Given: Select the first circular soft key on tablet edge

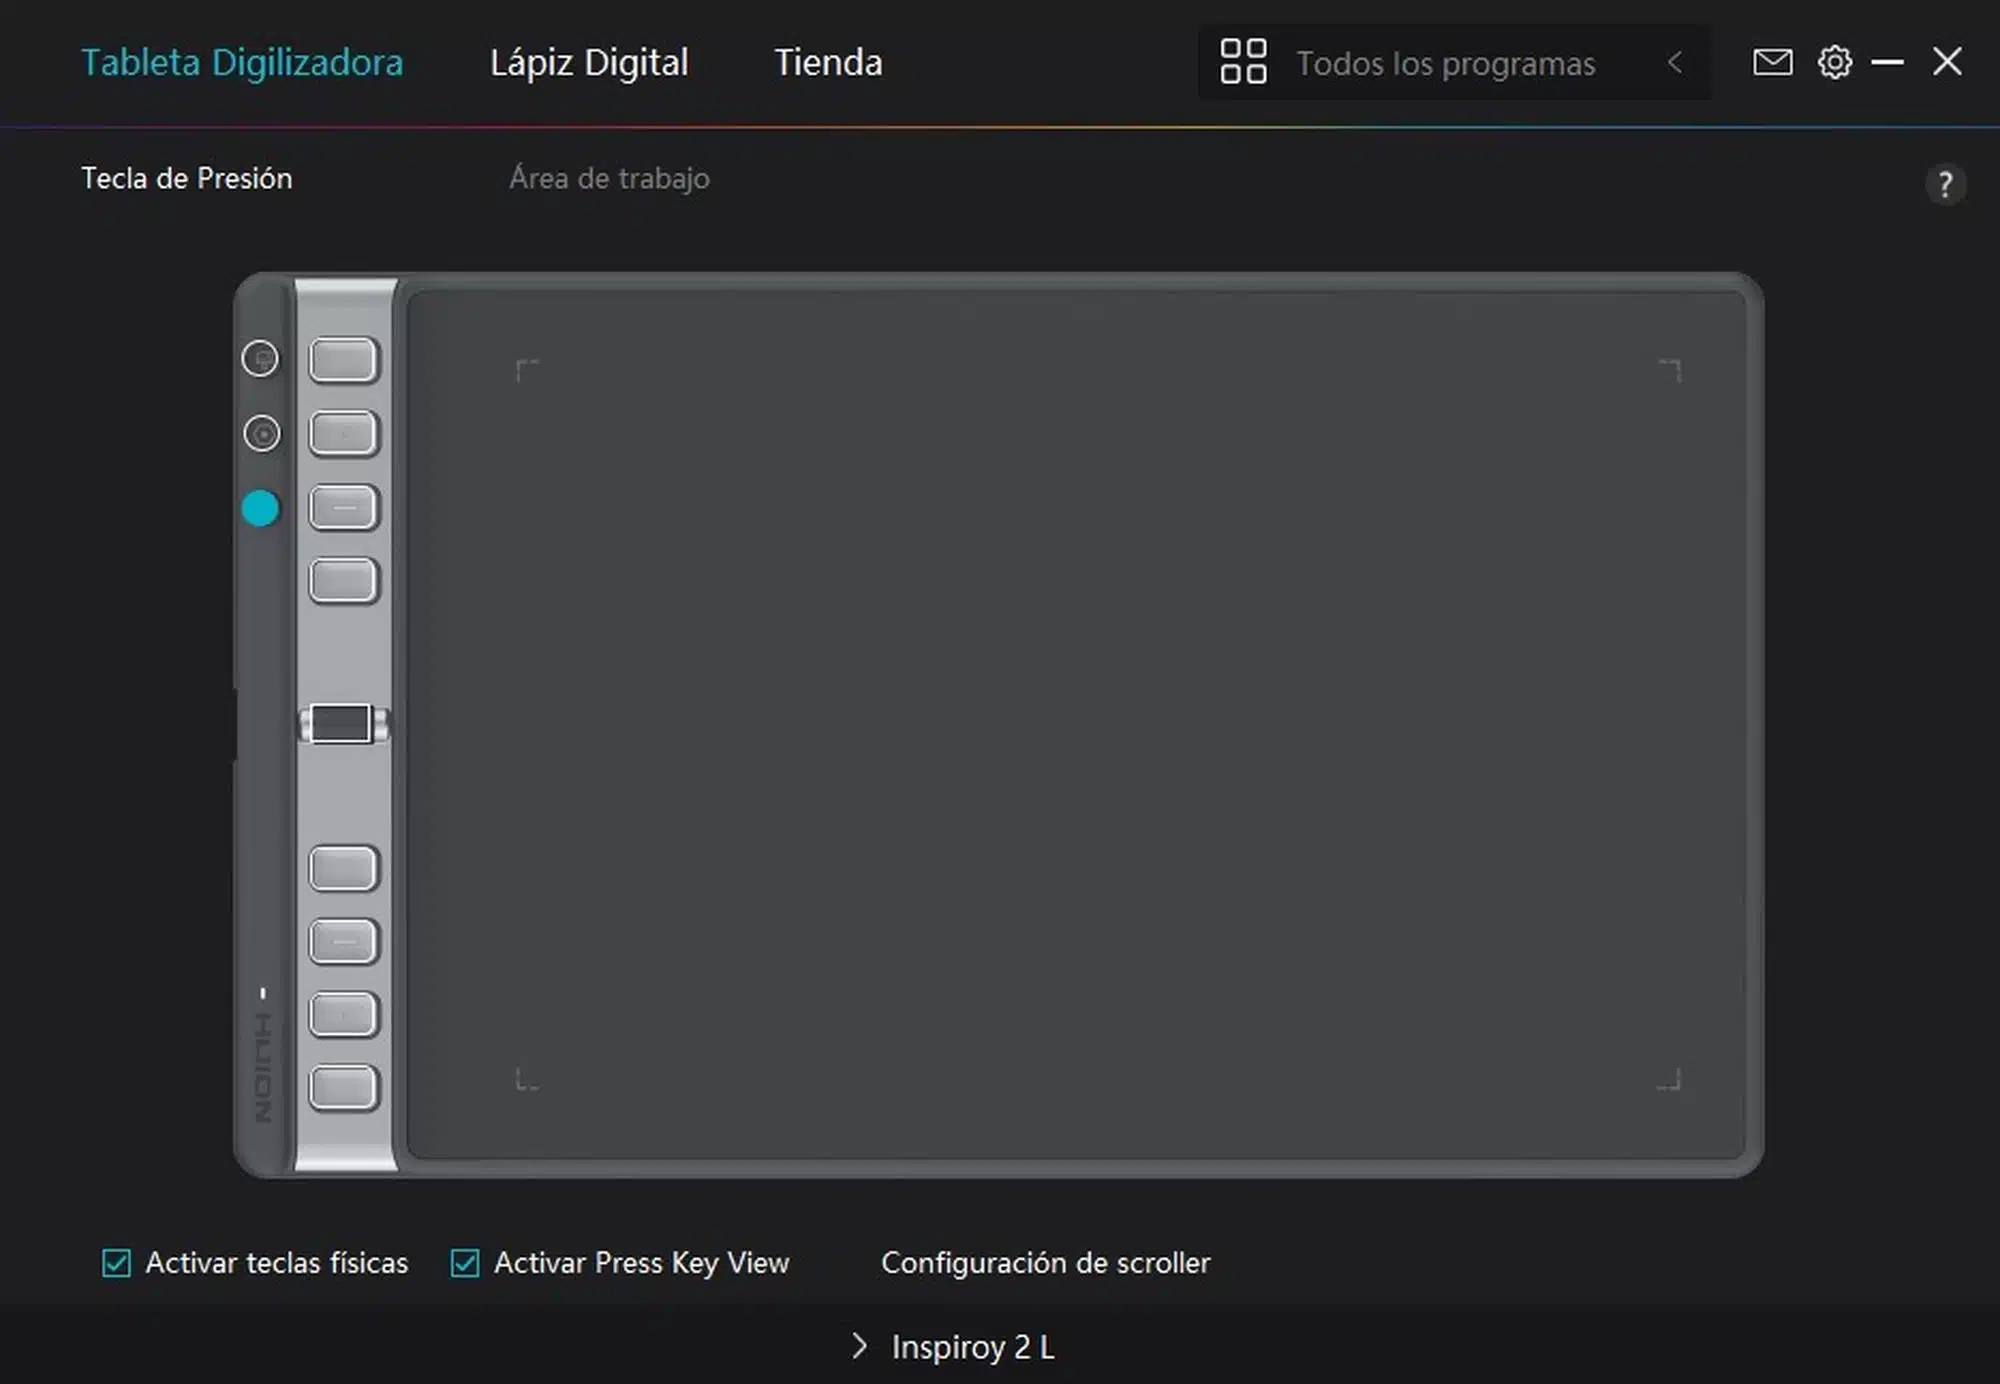Looking at the screenshot, I should tap(260, 359).
